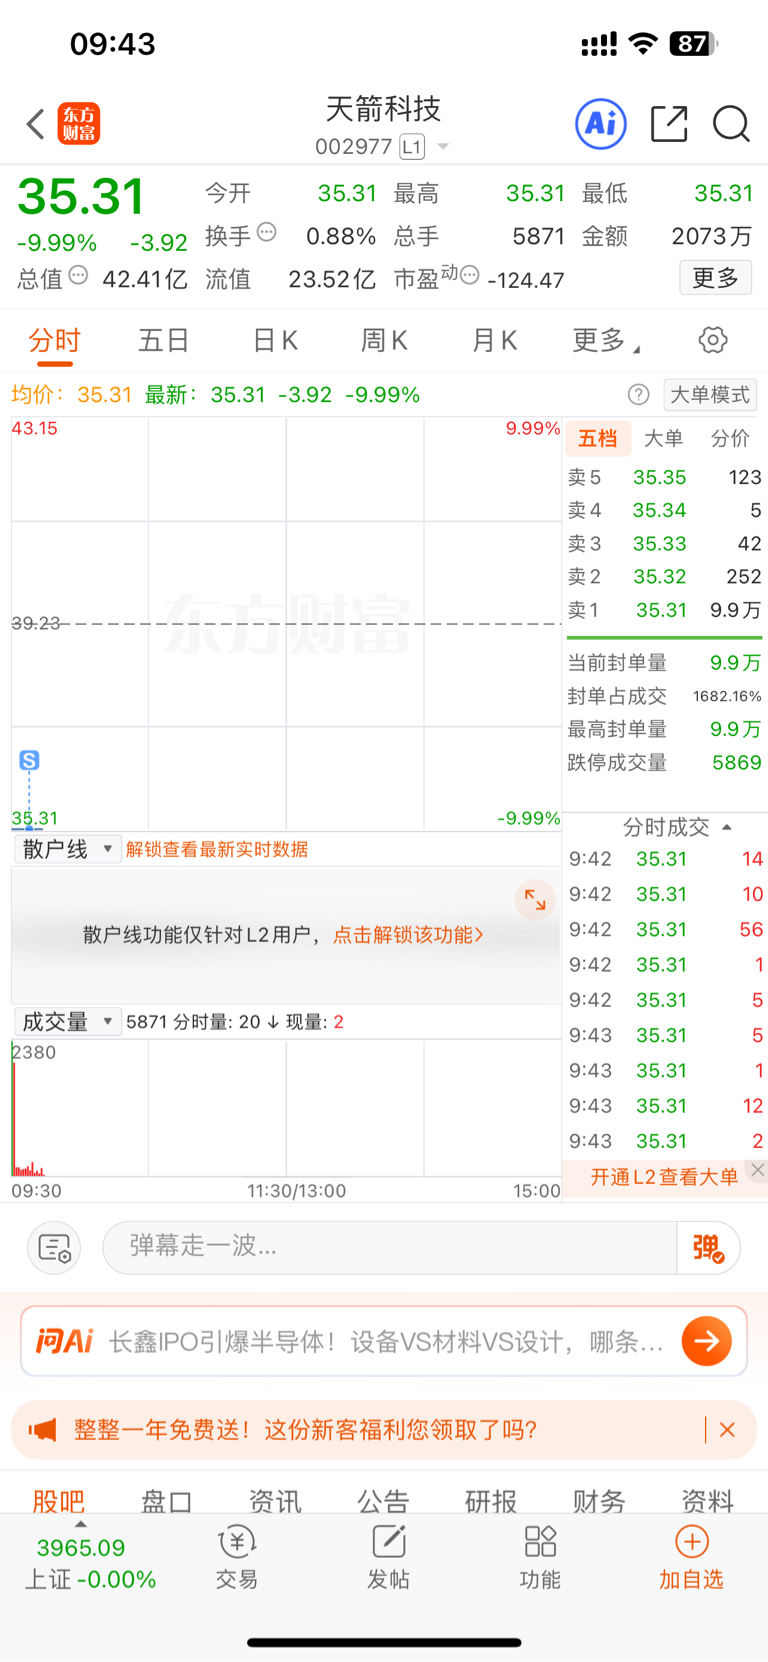Tap the 问Ai logo
Image resolution: width=768 pixels, height=1662 pixels.
click(64, 1341)
